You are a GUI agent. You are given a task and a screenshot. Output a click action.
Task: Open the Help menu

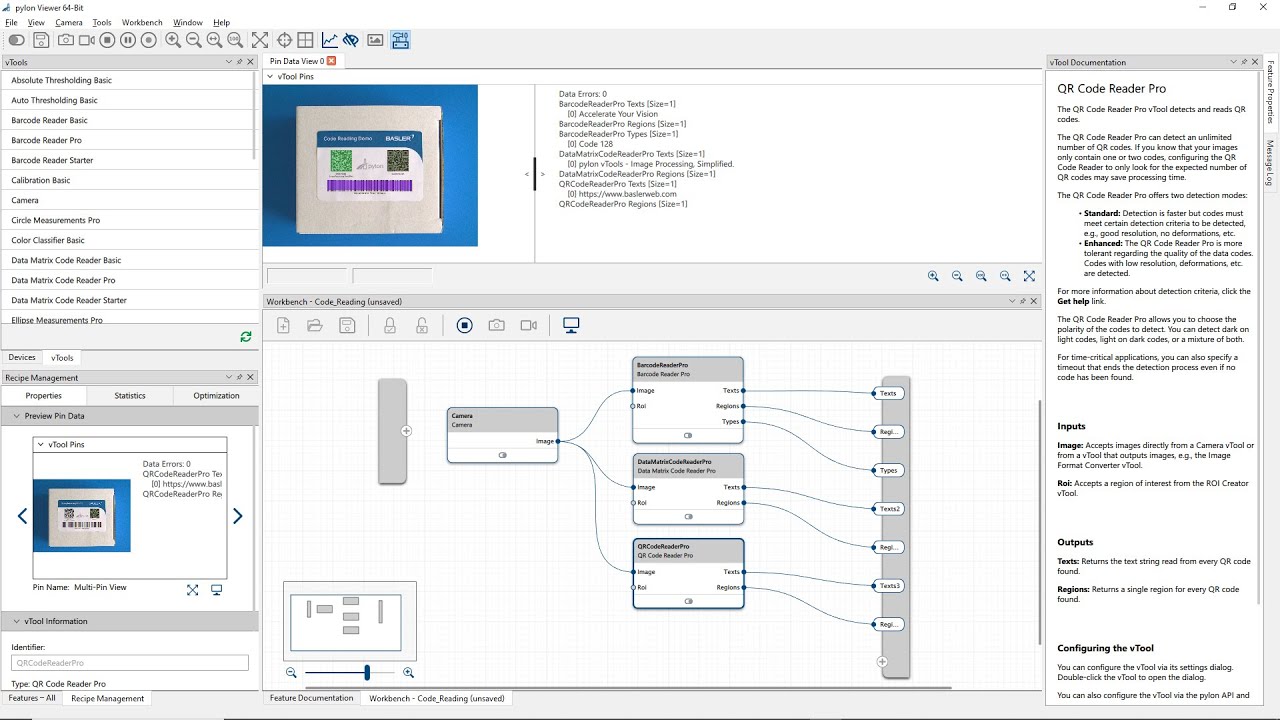[221, 22]
